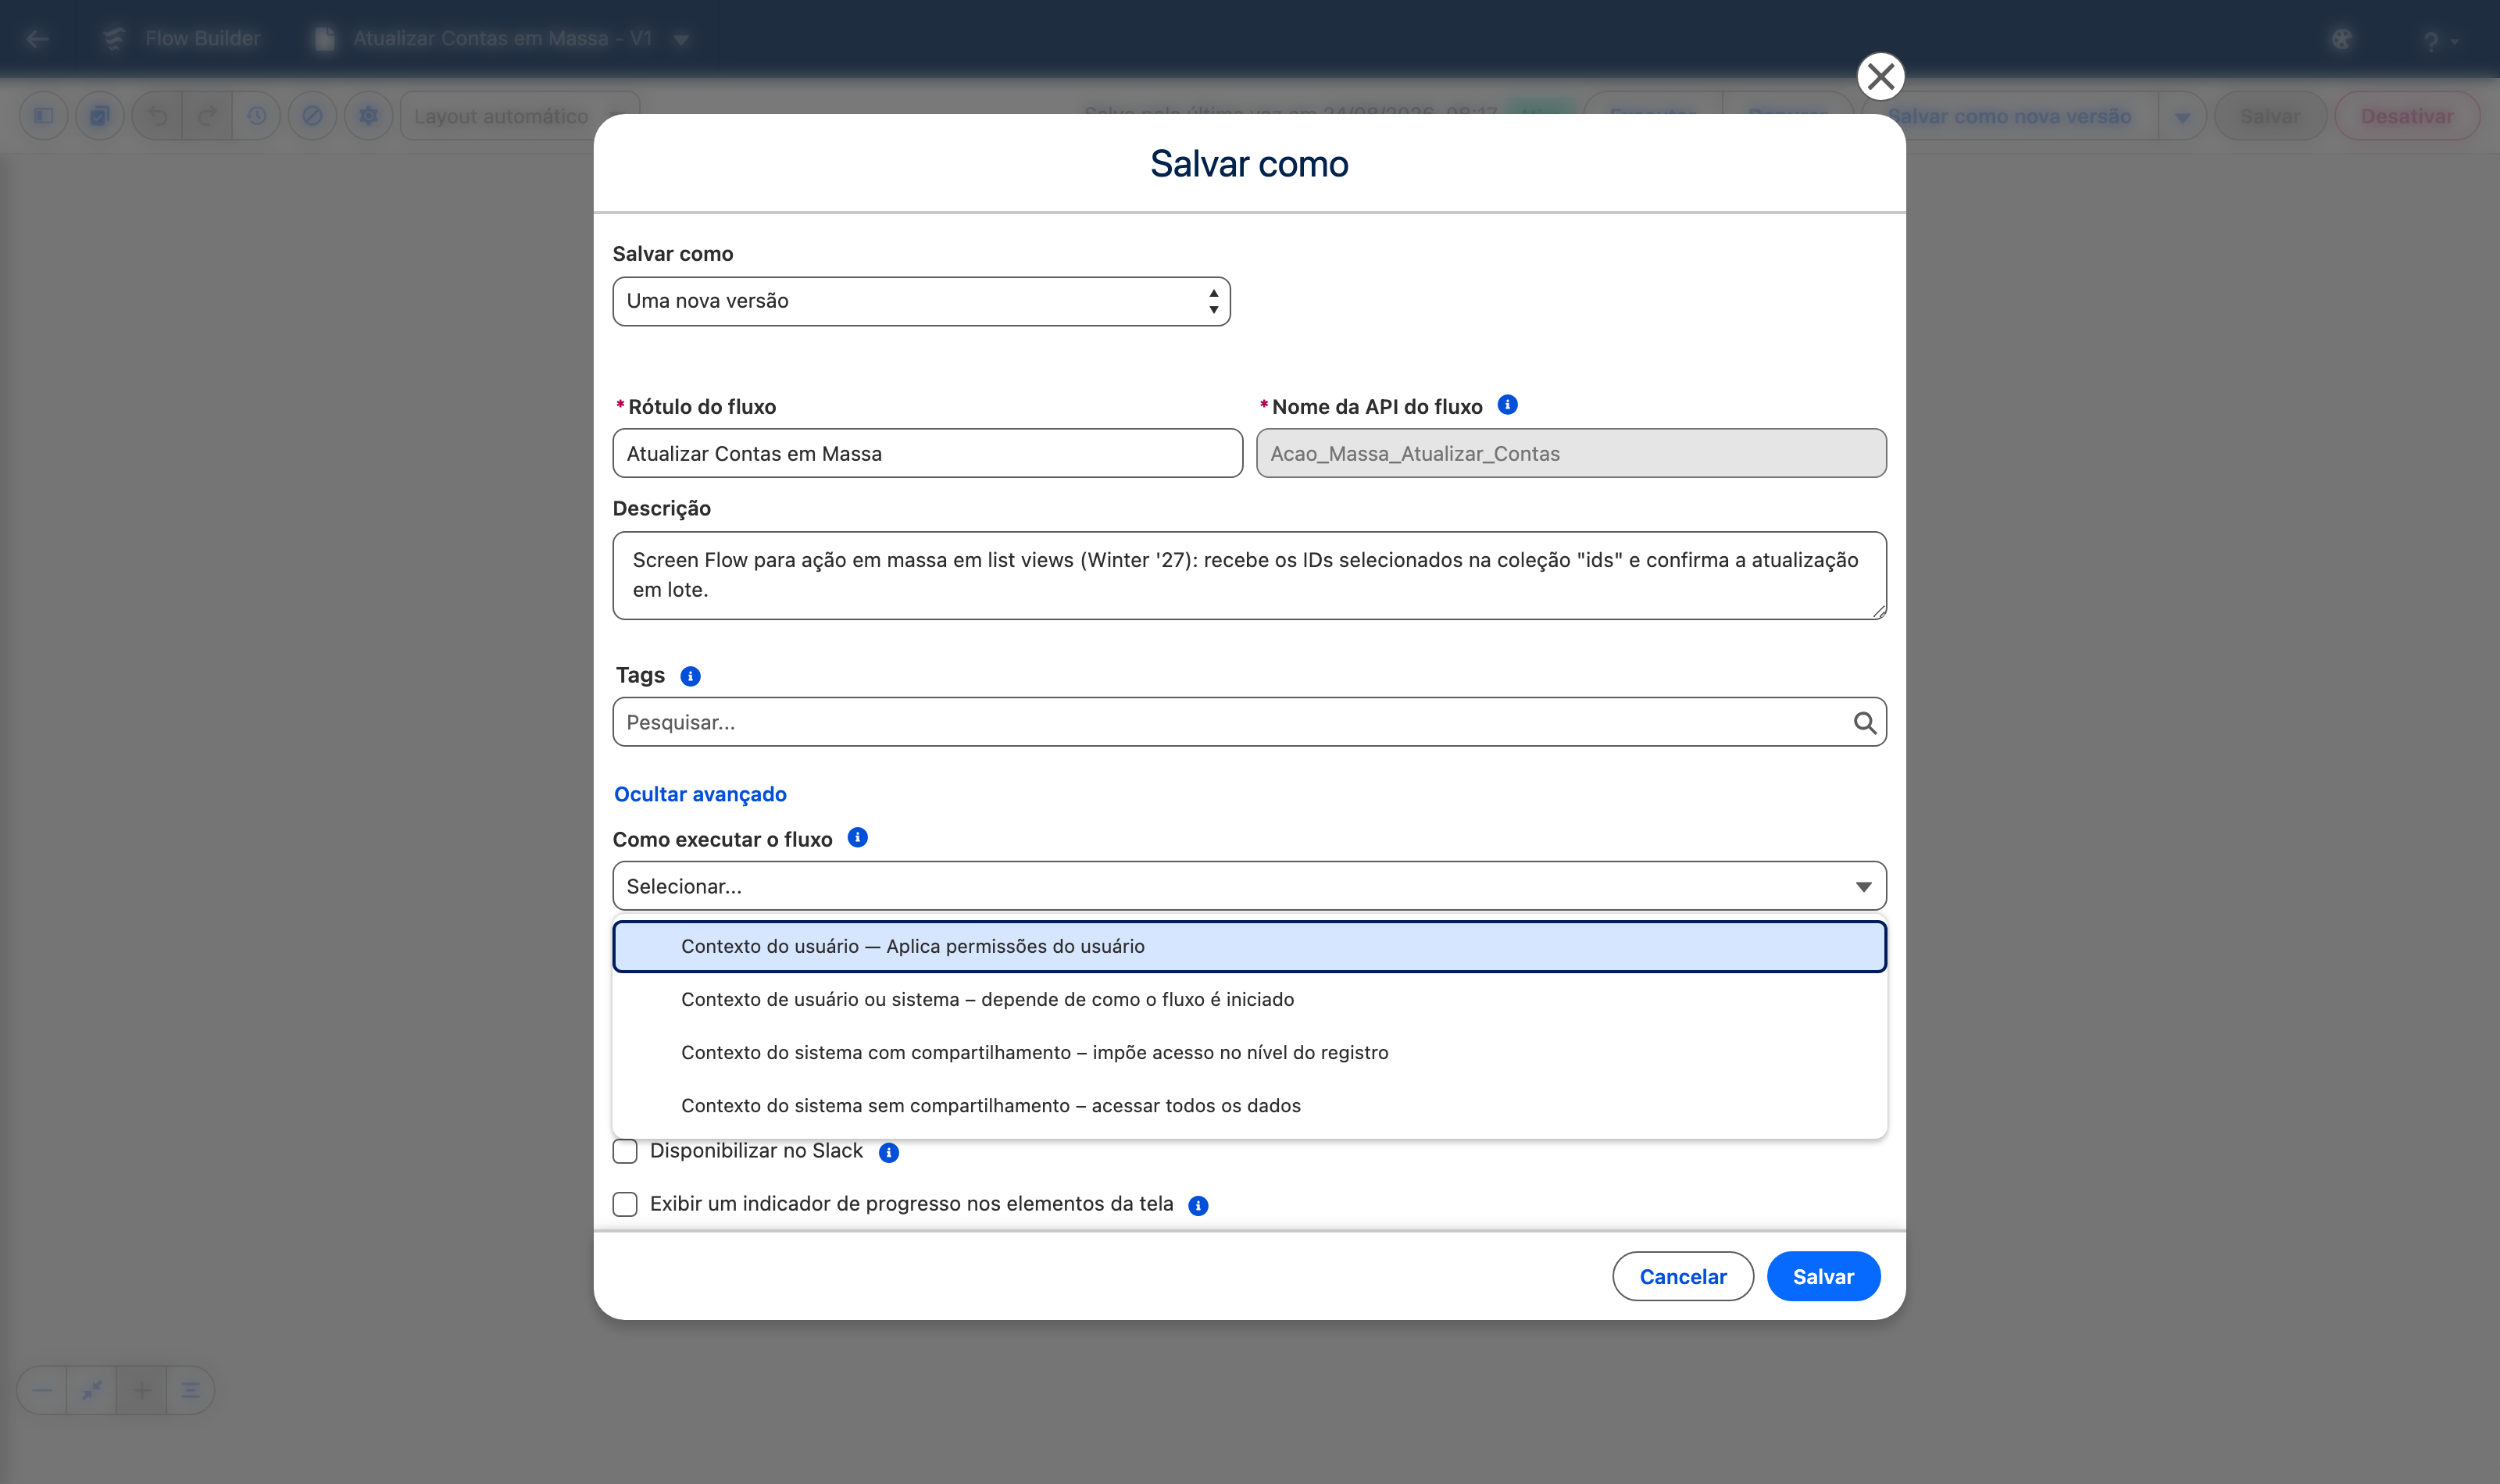Open the Salvar como type select
Screen dimensions: 2500x1484
coord(921,301)
